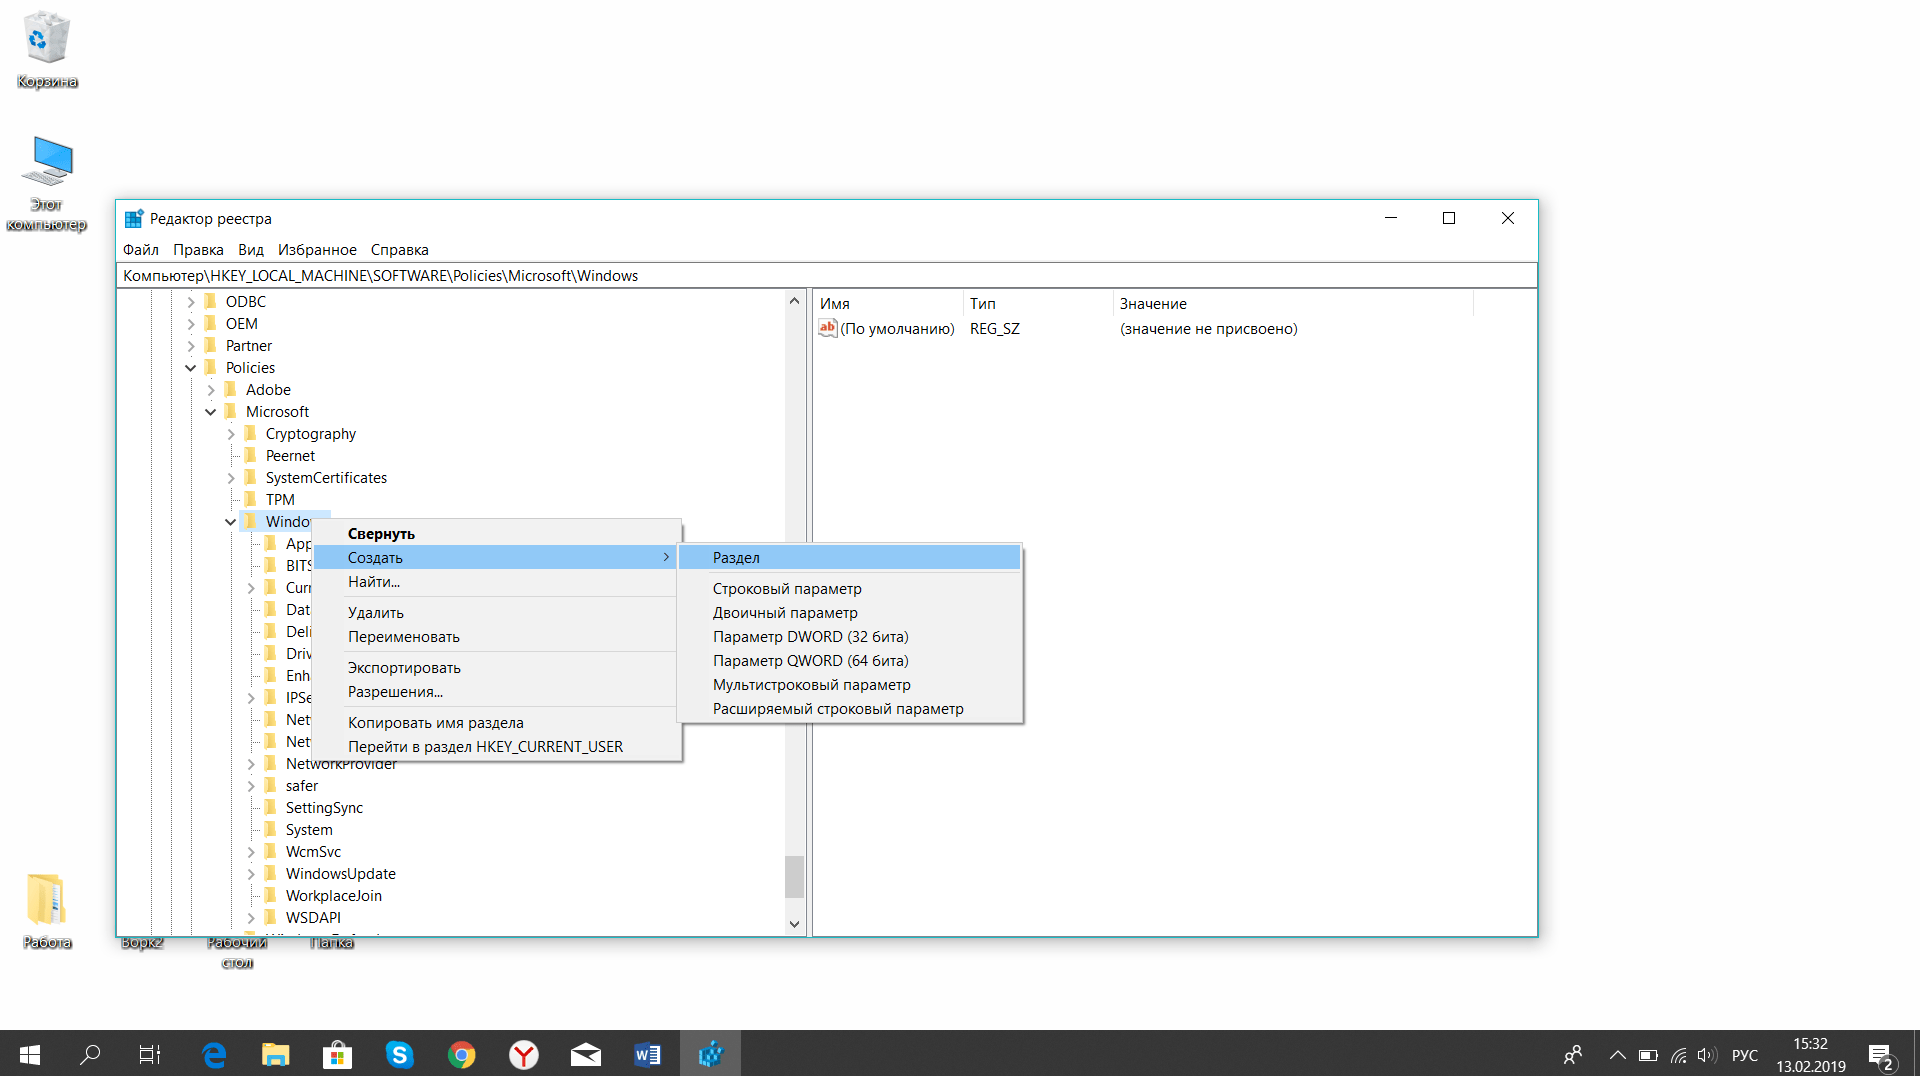Screen dimensions: 1920x1076
Task: Click the tree panel vertical scrollbar
Action: coord(794,877)
